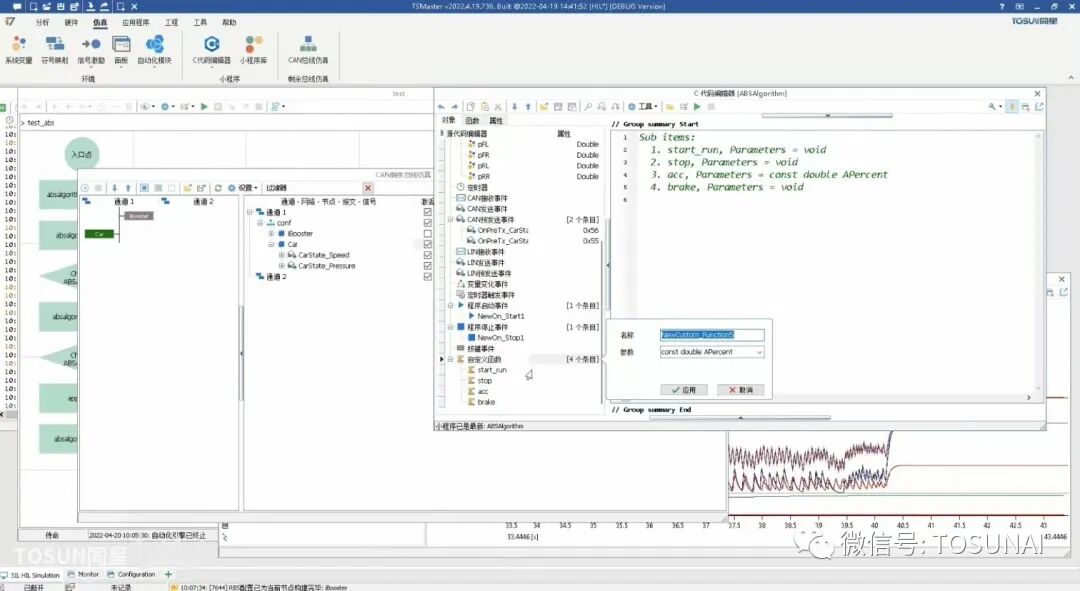Open the 参数 parameter type combo box
Screen dimensions: 1080x591
point(712,352)
